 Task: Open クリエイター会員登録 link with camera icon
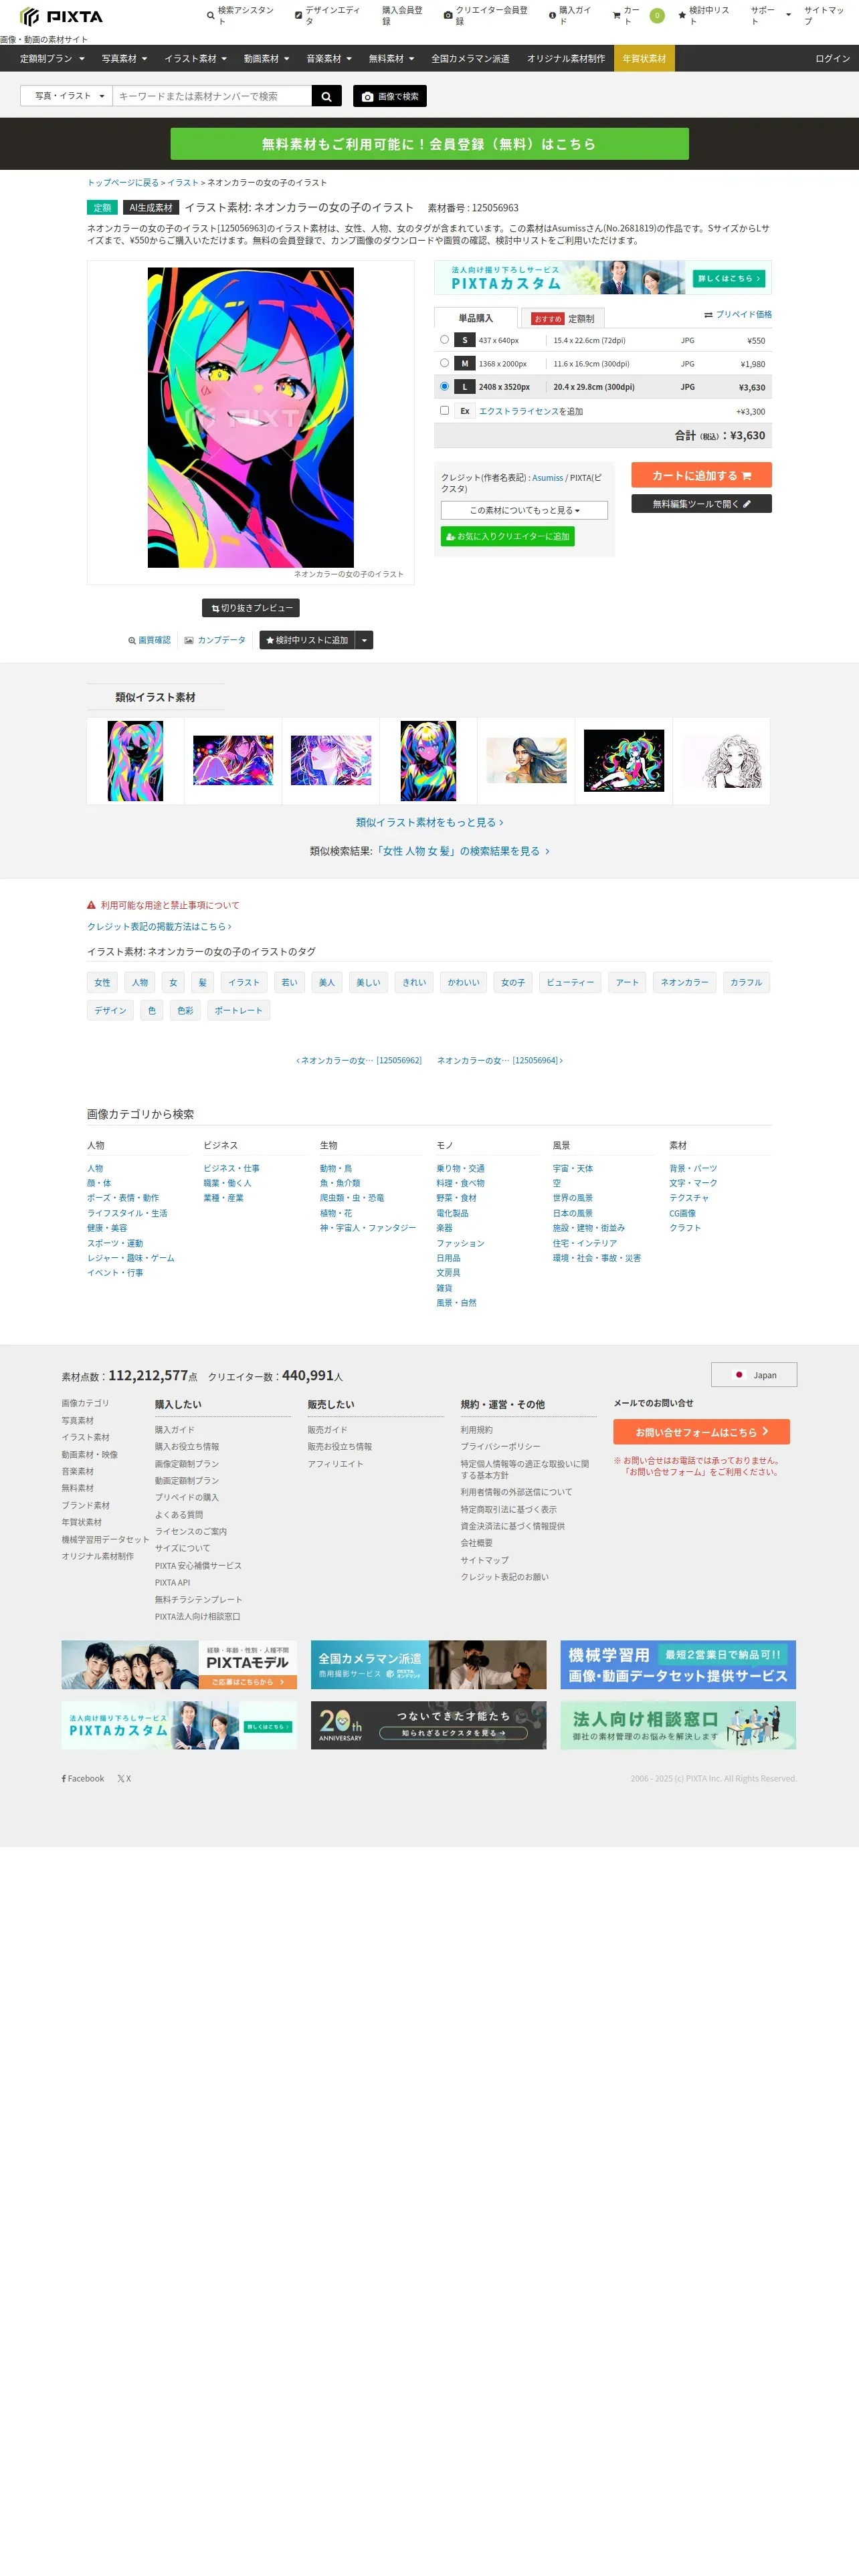click(486, 15)
